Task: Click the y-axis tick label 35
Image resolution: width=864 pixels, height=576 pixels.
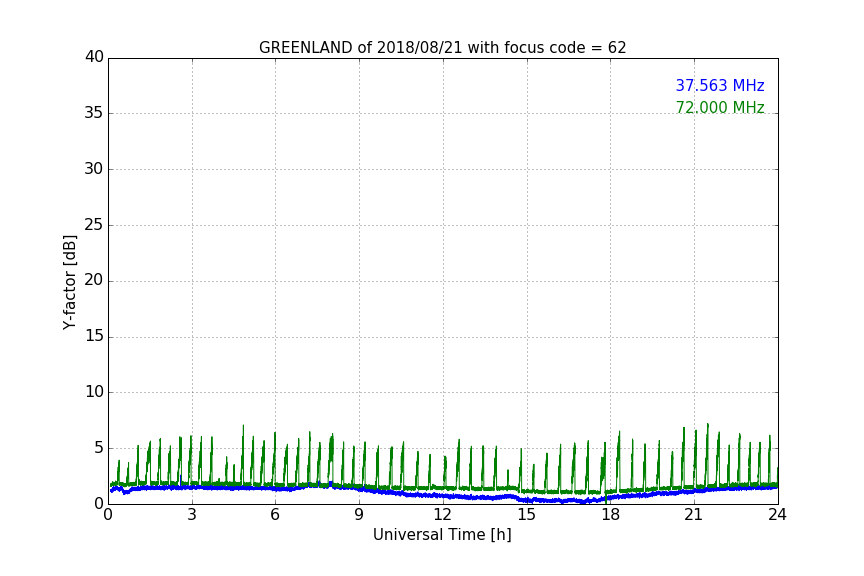Action: click(x=94, y=113)
